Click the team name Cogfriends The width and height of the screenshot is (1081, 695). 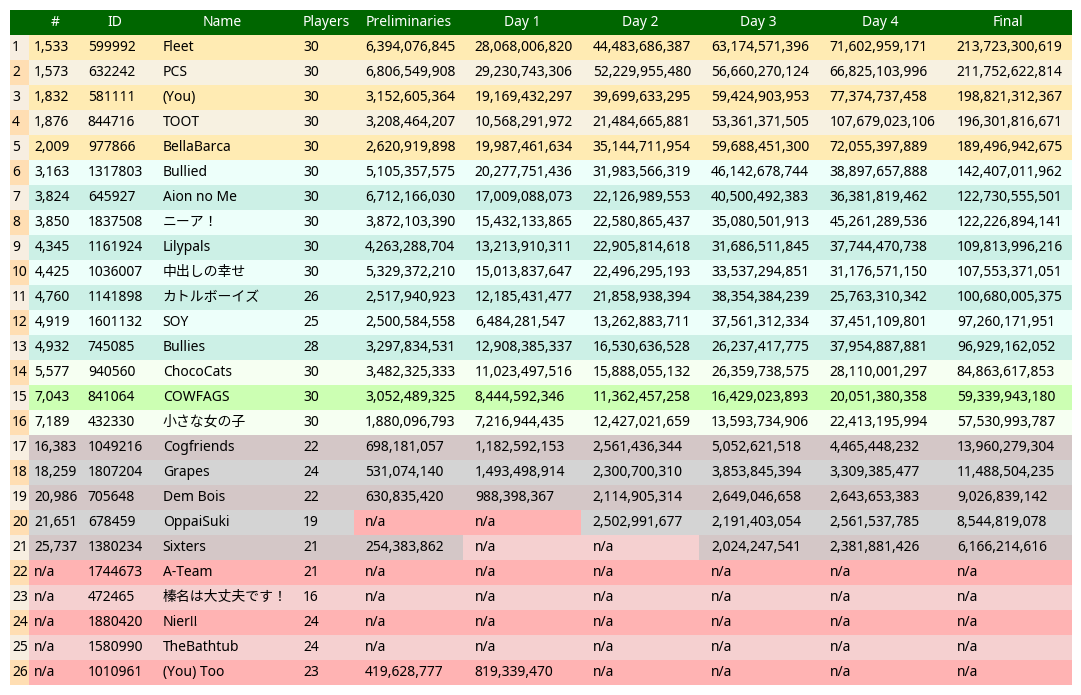[x=199, y=446]
